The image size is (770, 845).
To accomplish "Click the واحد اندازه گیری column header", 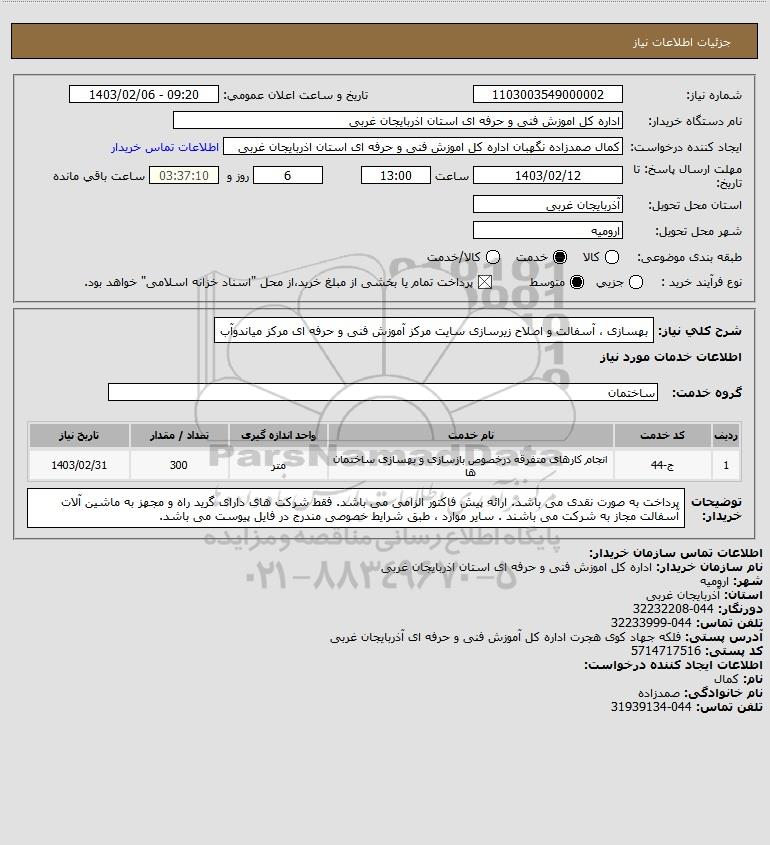I will (x=278, y=435).
